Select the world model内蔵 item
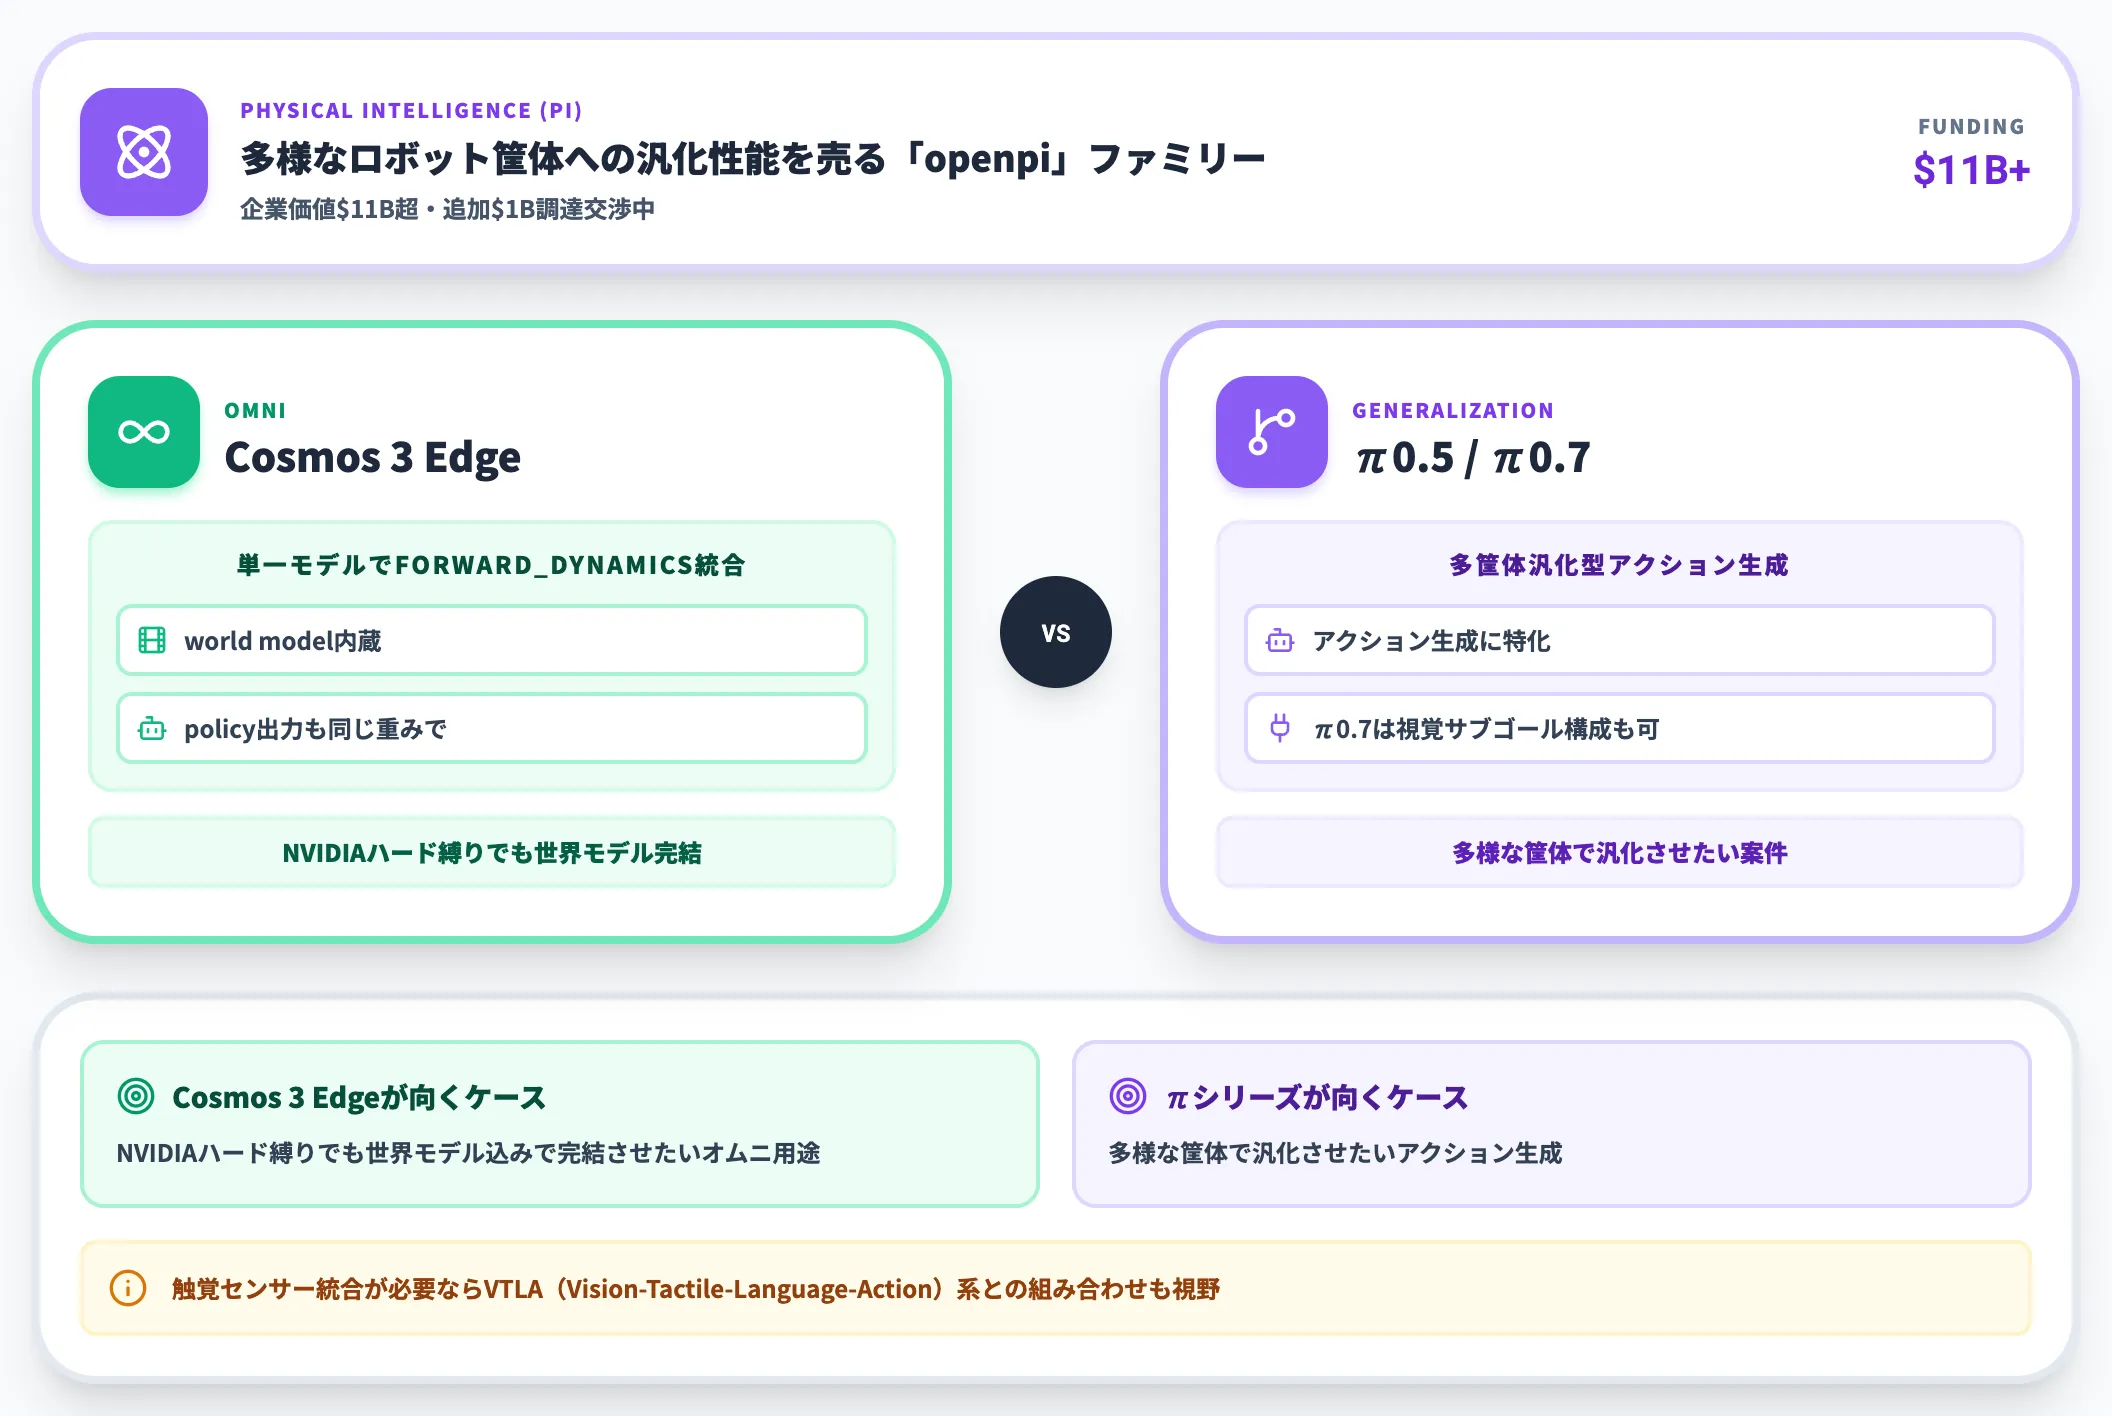The width and height of the screenshot is (2112, 1416). tap(492, 640)
